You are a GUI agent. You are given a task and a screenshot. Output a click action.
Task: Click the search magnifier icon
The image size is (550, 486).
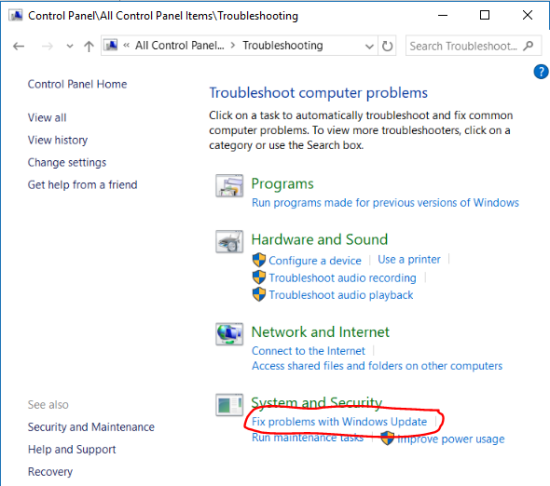click(x=528, y=46)
